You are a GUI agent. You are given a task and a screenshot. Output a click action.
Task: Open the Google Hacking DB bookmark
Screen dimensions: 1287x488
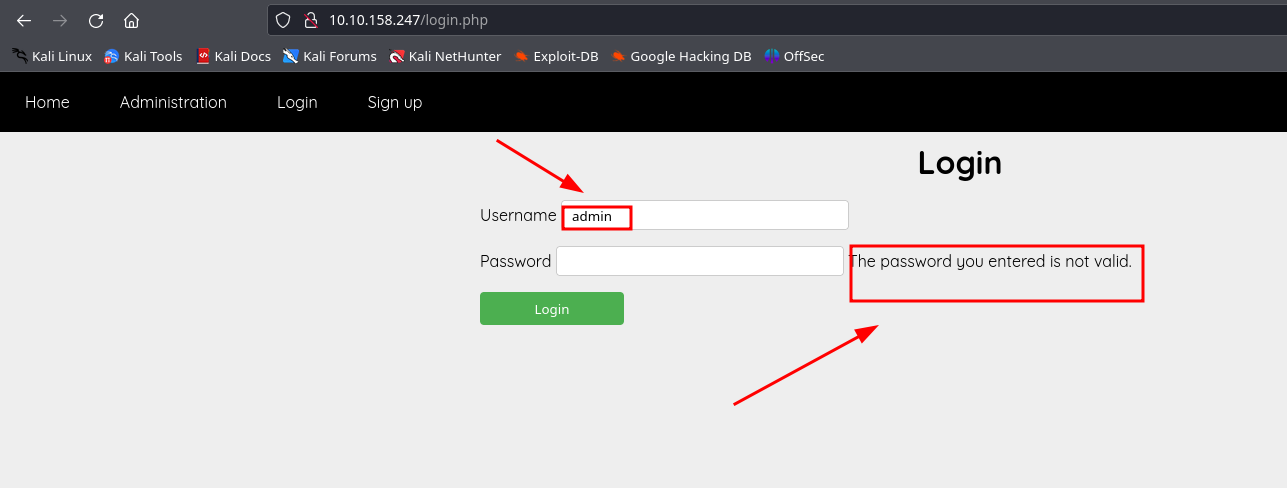point(681,56)
